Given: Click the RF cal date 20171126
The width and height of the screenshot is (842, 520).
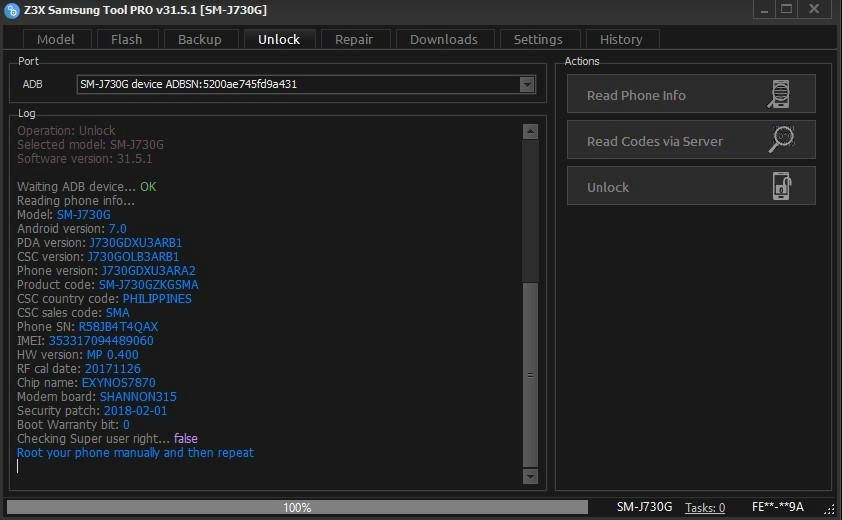Looking at the screenshot, I should click(113, 369).
